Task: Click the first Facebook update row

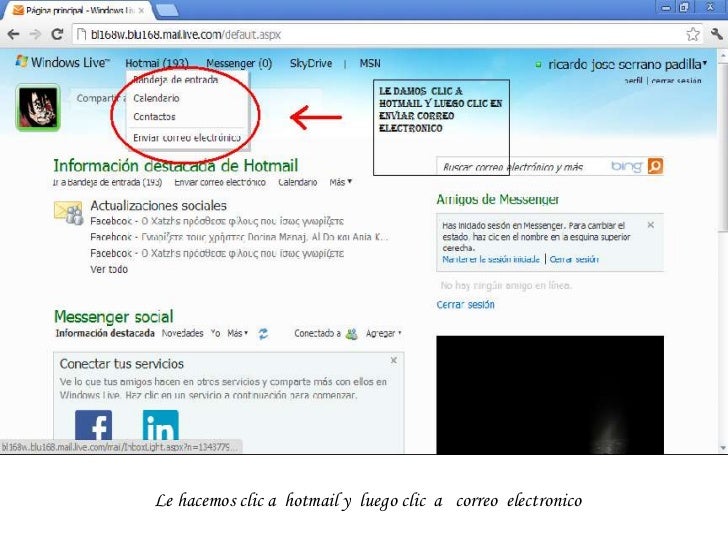Action: click(x=217, y=221)
